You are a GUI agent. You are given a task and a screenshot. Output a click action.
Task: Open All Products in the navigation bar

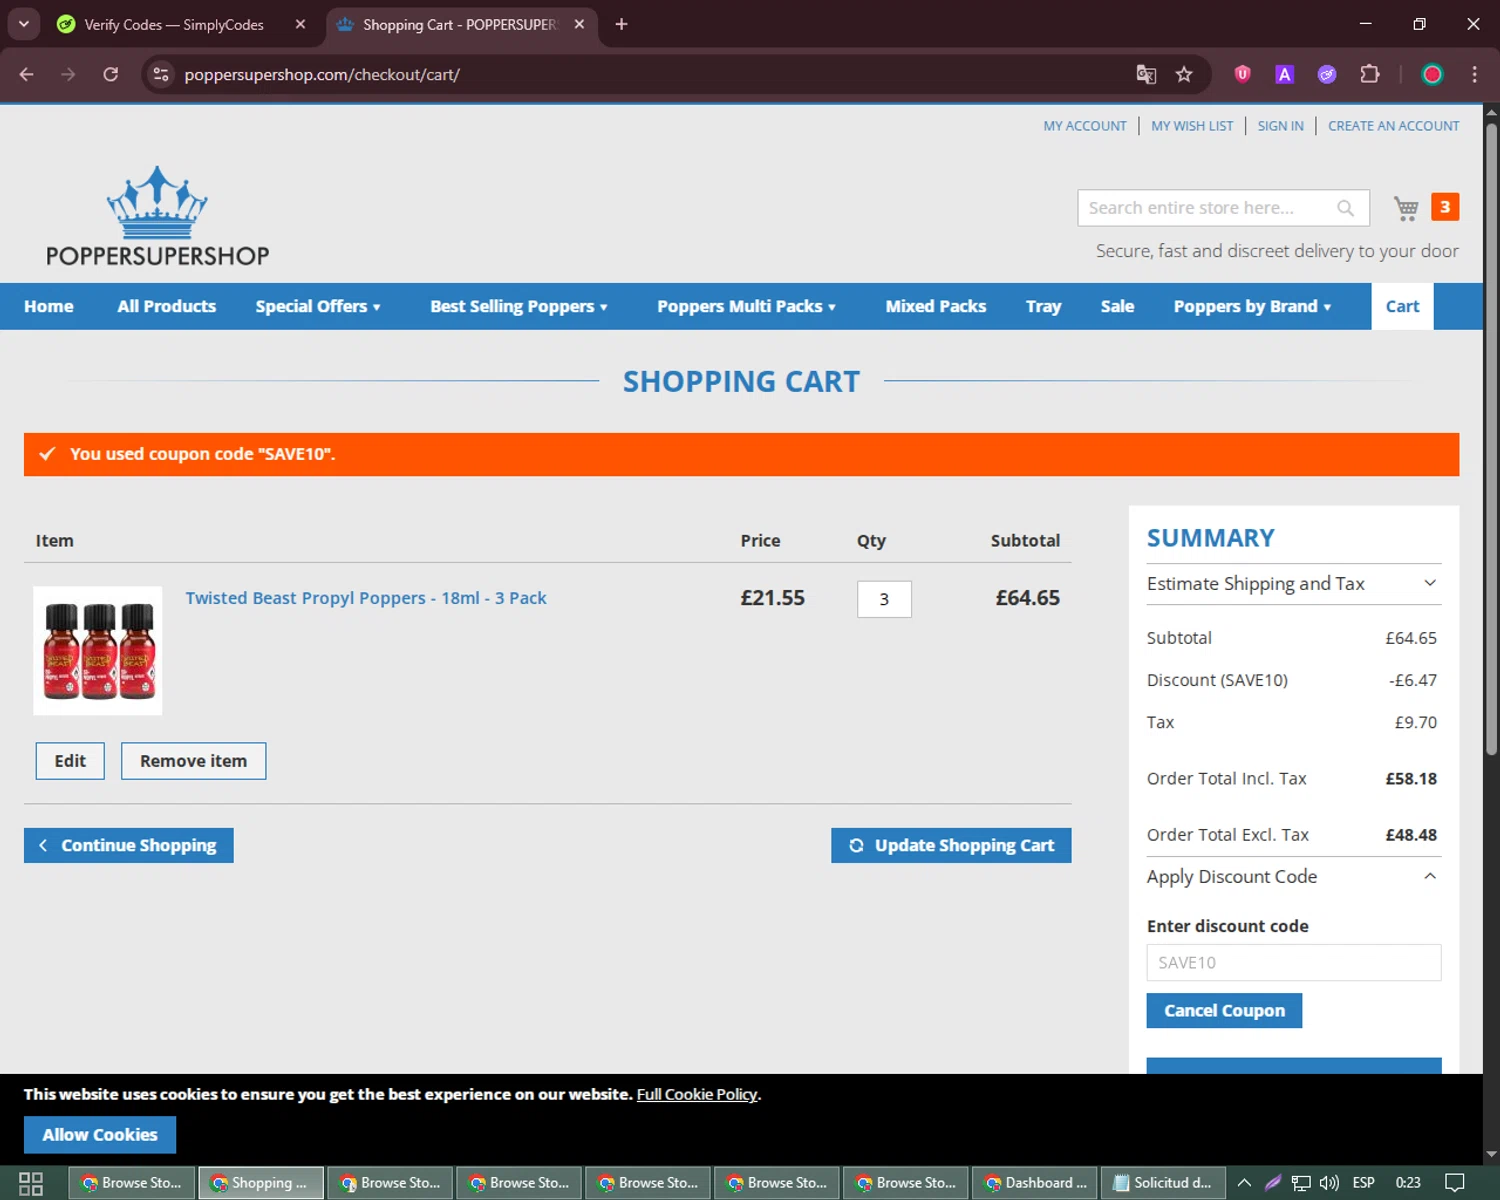coord(166,306)
